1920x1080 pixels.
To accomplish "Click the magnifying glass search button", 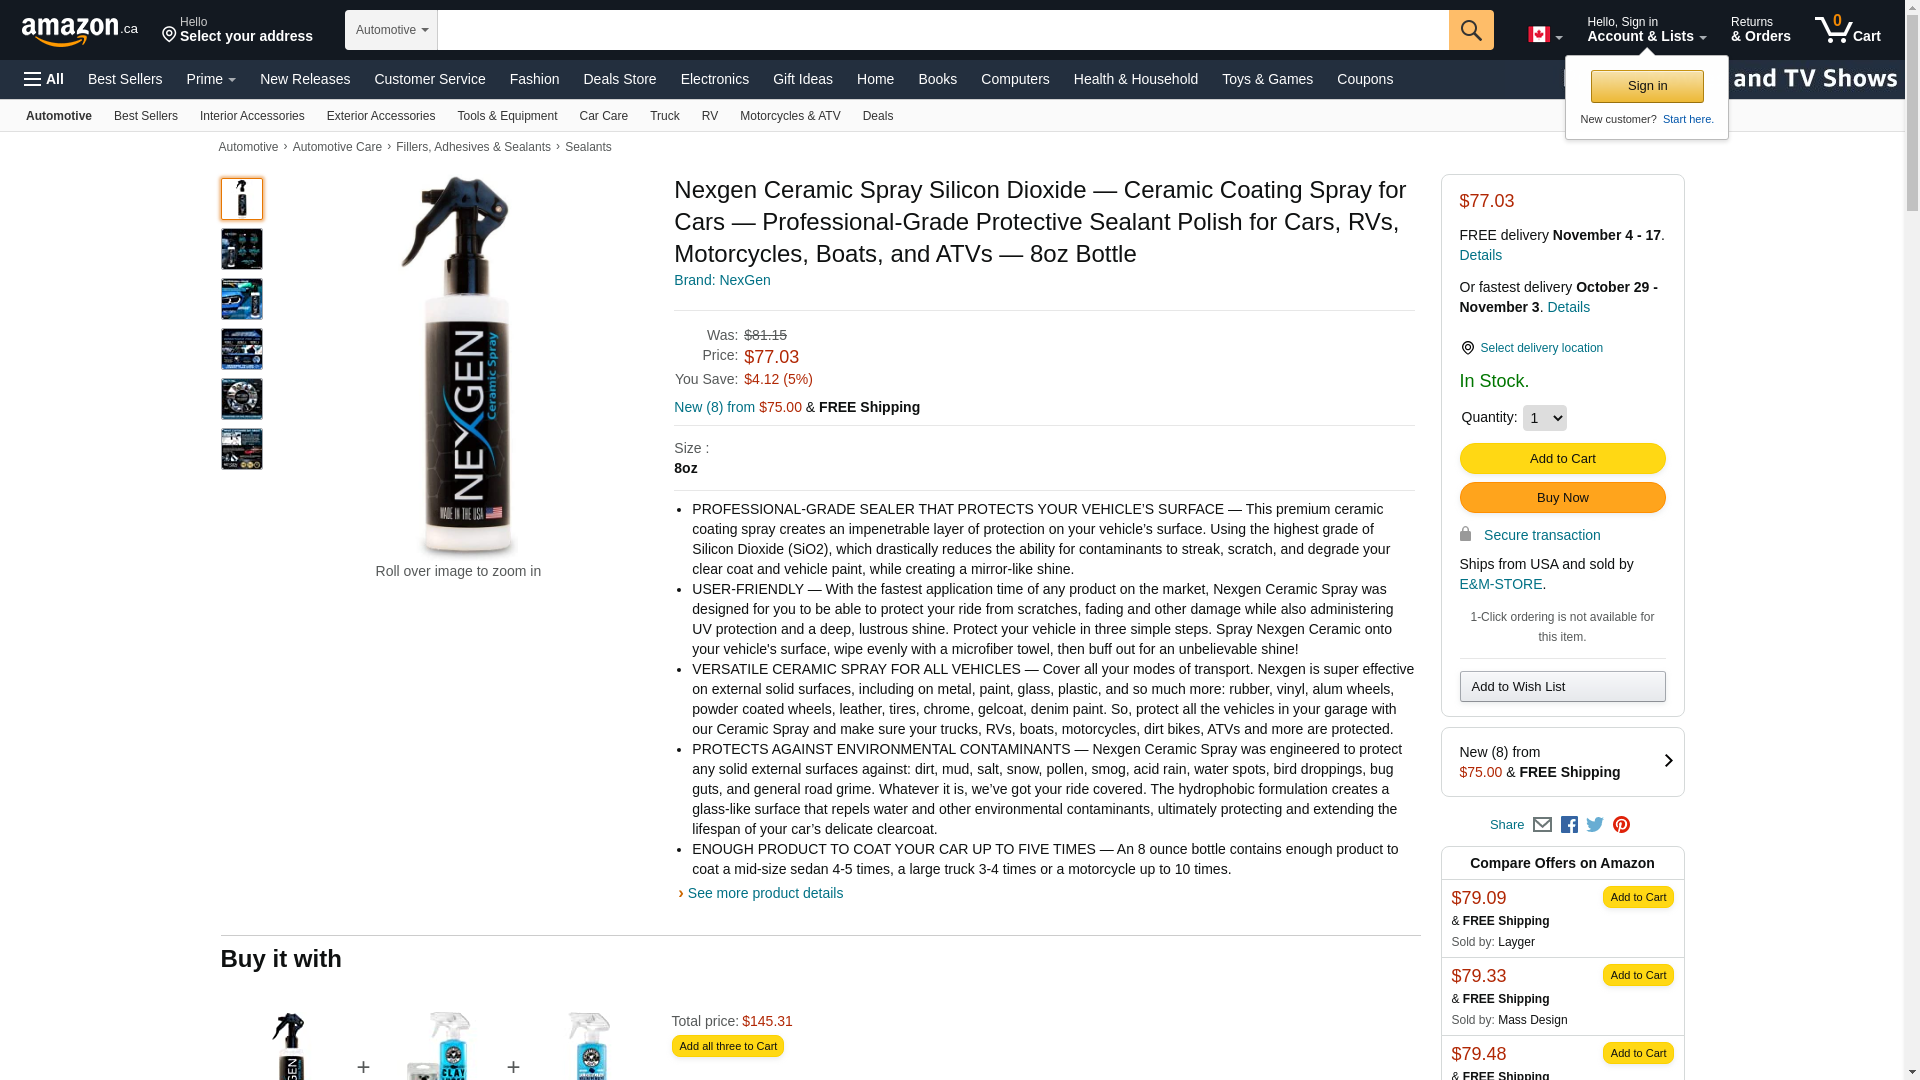I will pyautogui.click(x=1470, y=30).
